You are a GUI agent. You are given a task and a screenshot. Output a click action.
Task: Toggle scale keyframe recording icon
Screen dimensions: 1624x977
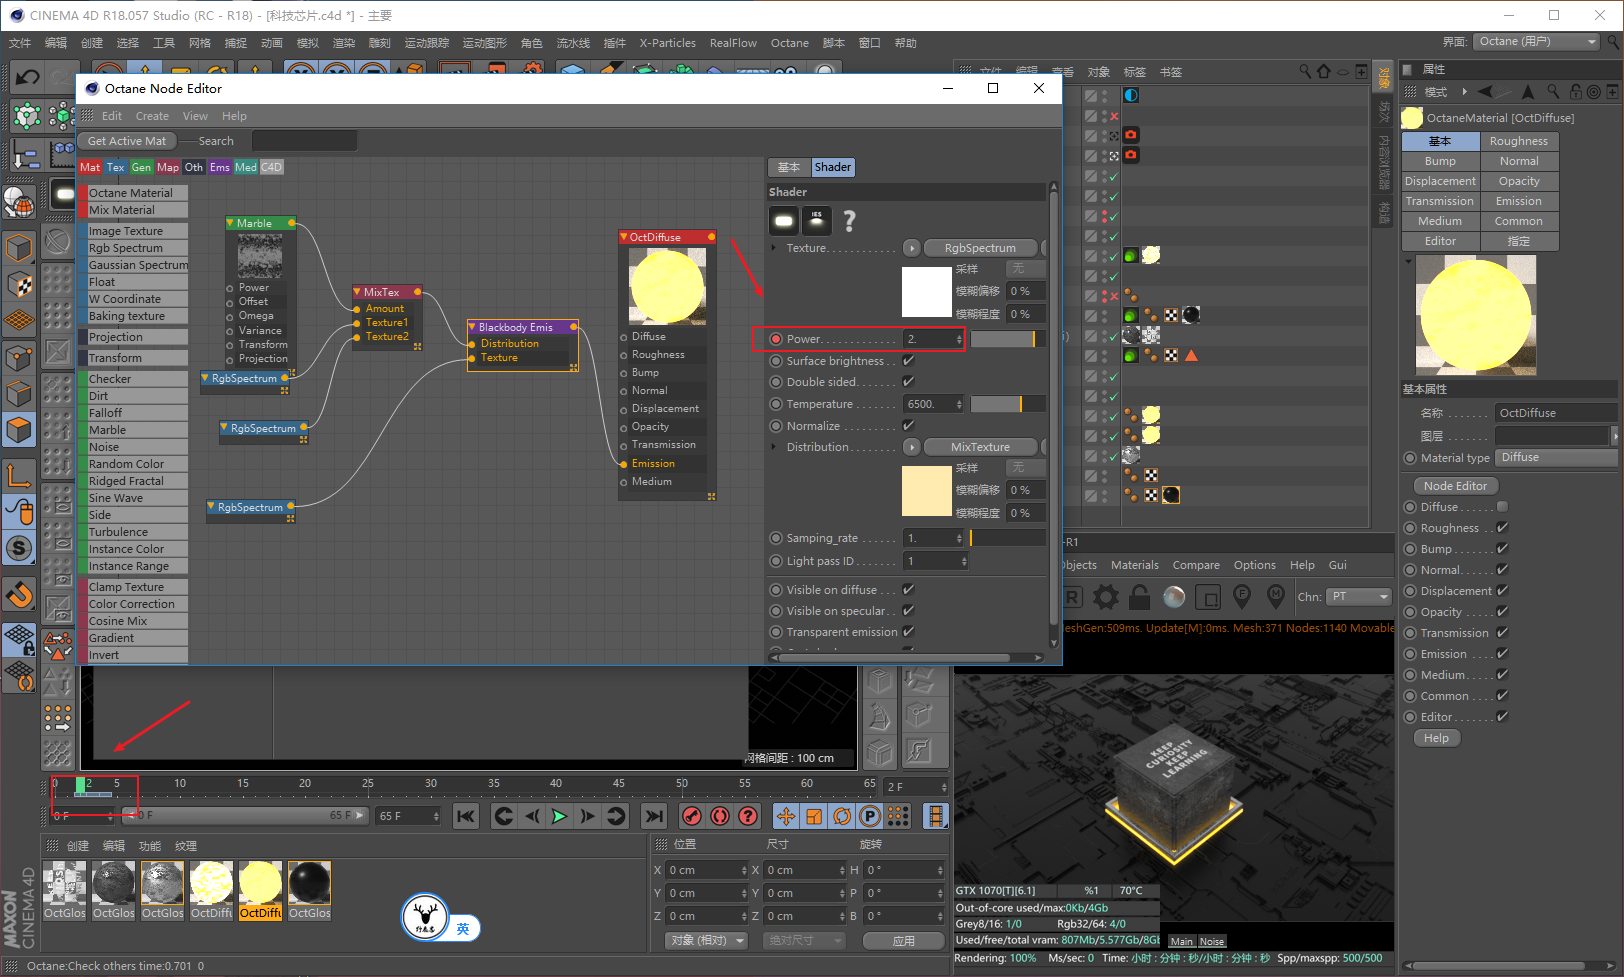tap(814, 816)
